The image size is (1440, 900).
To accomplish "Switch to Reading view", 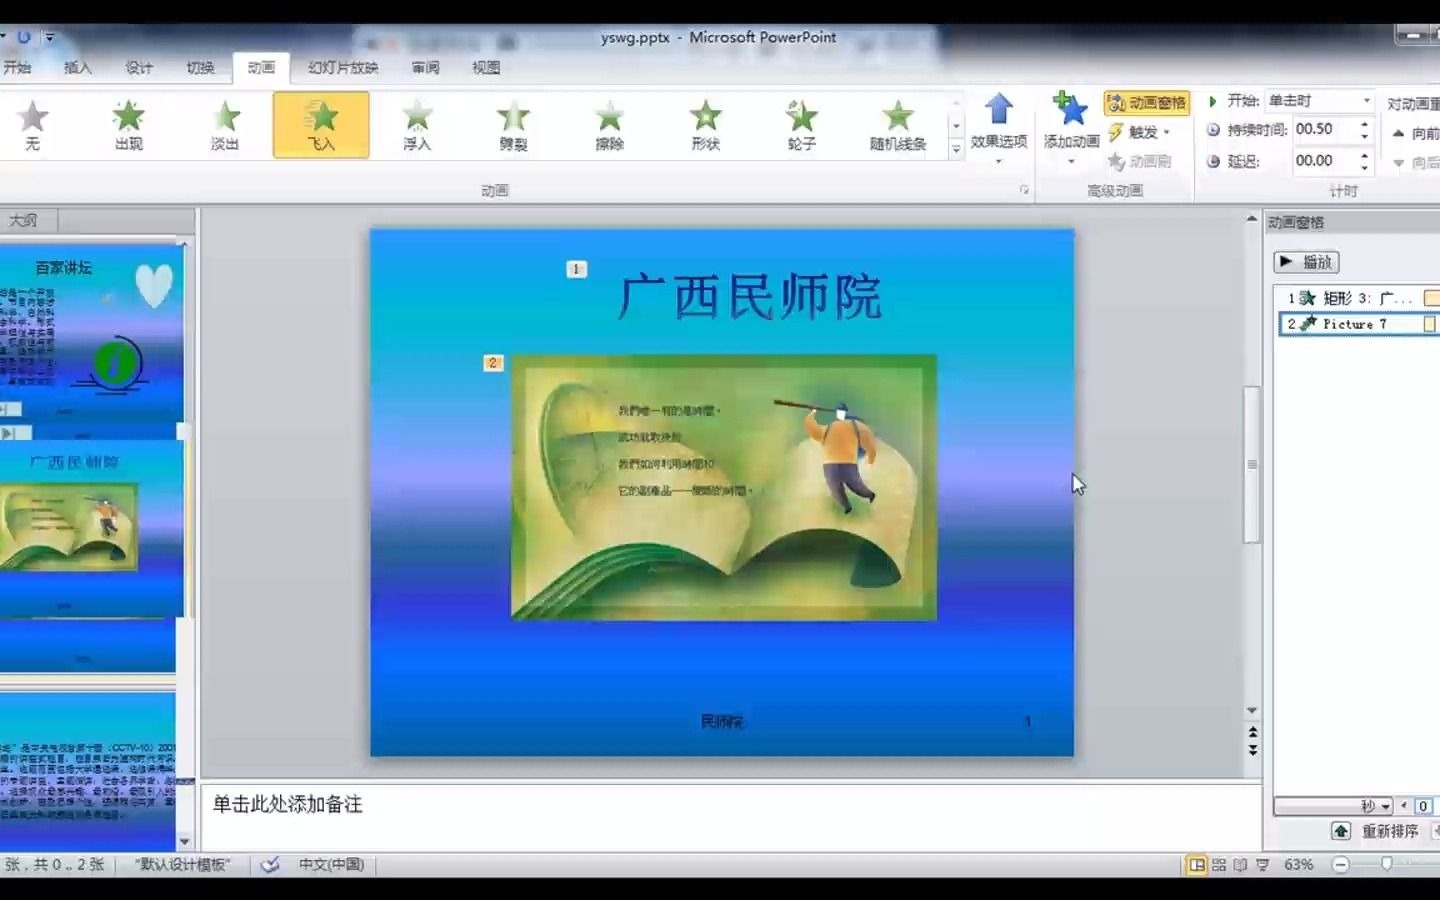I will click(1241, 865).
